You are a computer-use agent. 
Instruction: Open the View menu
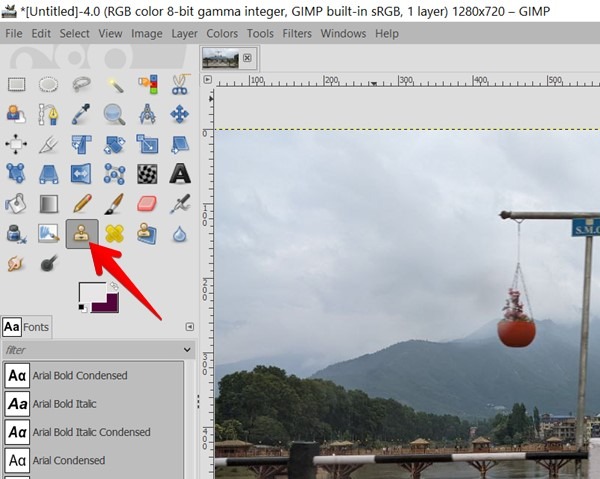coord(110,34)
